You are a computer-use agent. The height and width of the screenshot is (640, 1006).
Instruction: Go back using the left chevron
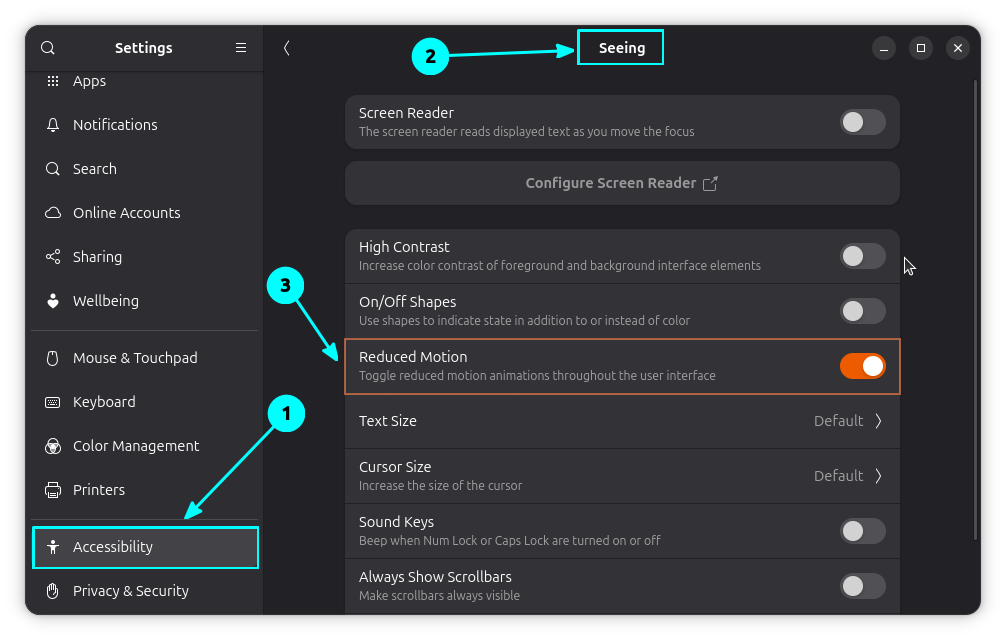pos(287,48)
